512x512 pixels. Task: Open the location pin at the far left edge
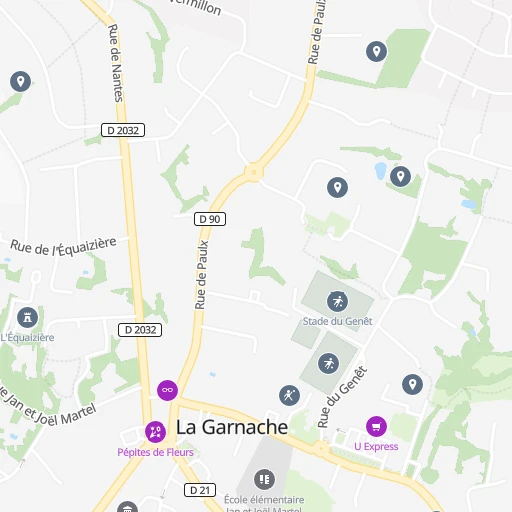tap(20, 81)
